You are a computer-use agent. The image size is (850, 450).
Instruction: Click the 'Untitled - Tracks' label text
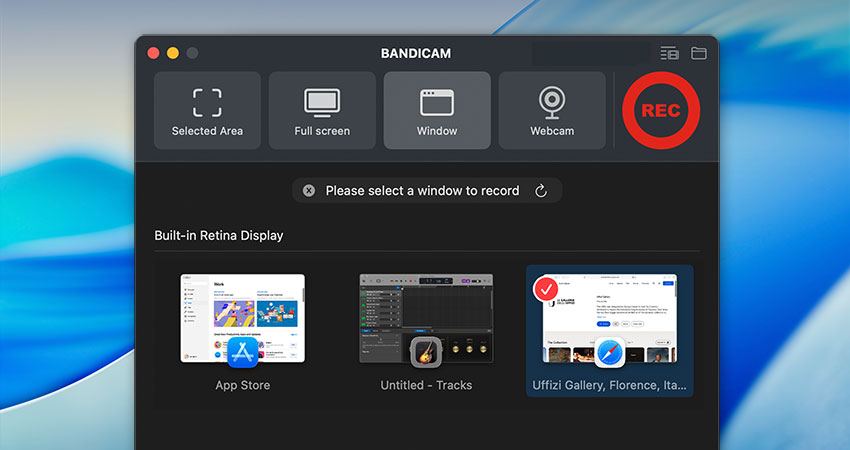pyautogui.click(x=426, y=385)
